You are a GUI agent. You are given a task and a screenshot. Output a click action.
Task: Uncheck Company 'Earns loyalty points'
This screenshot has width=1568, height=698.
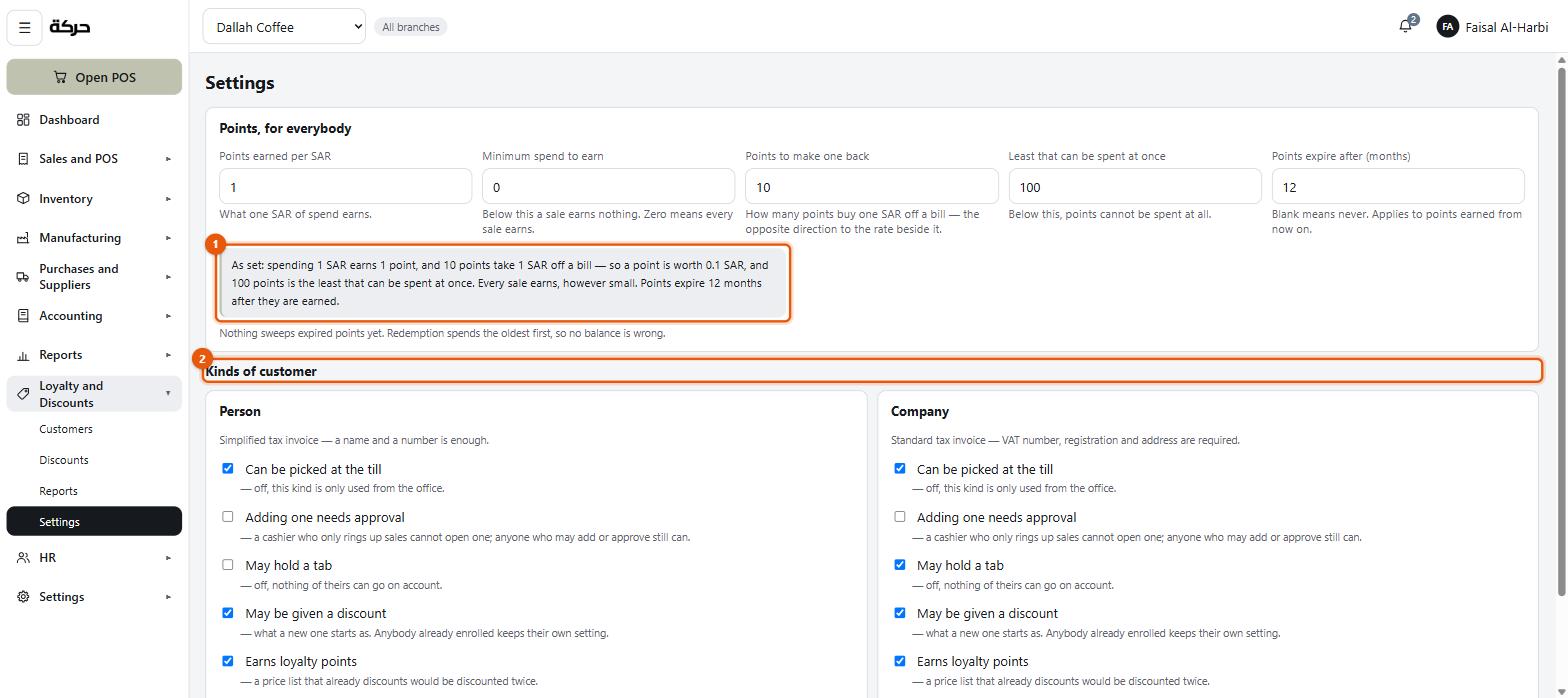click(900, 660)
